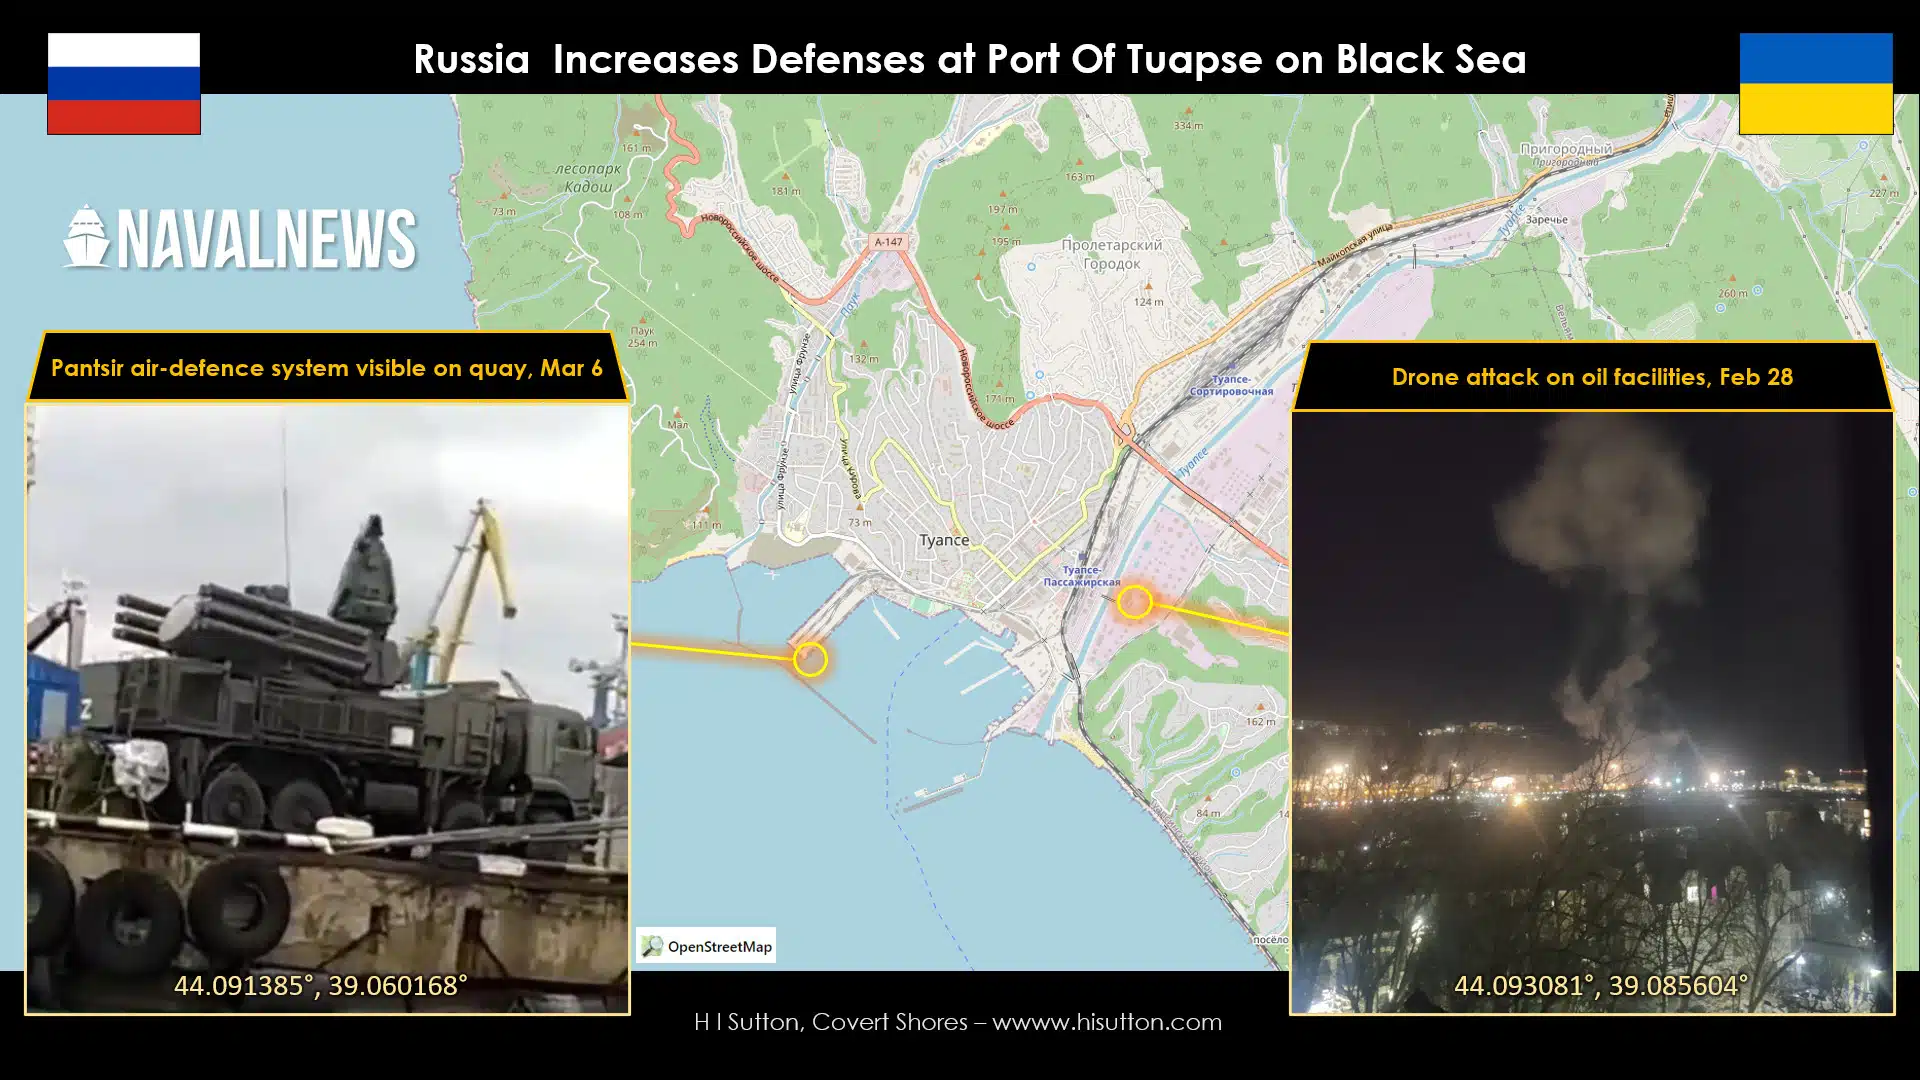
Task: Click yellow circle marker near oil facilities
Action: coord(1134,602)
